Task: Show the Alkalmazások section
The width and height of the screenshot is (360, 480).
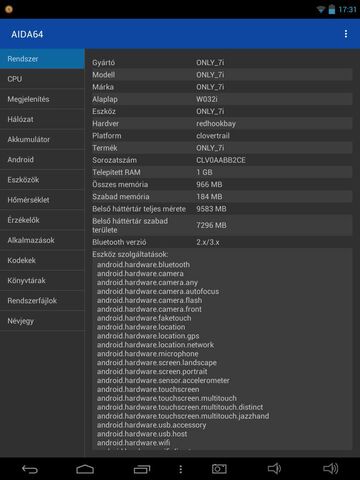Action: pyautogui.click(x=42, y=240)
